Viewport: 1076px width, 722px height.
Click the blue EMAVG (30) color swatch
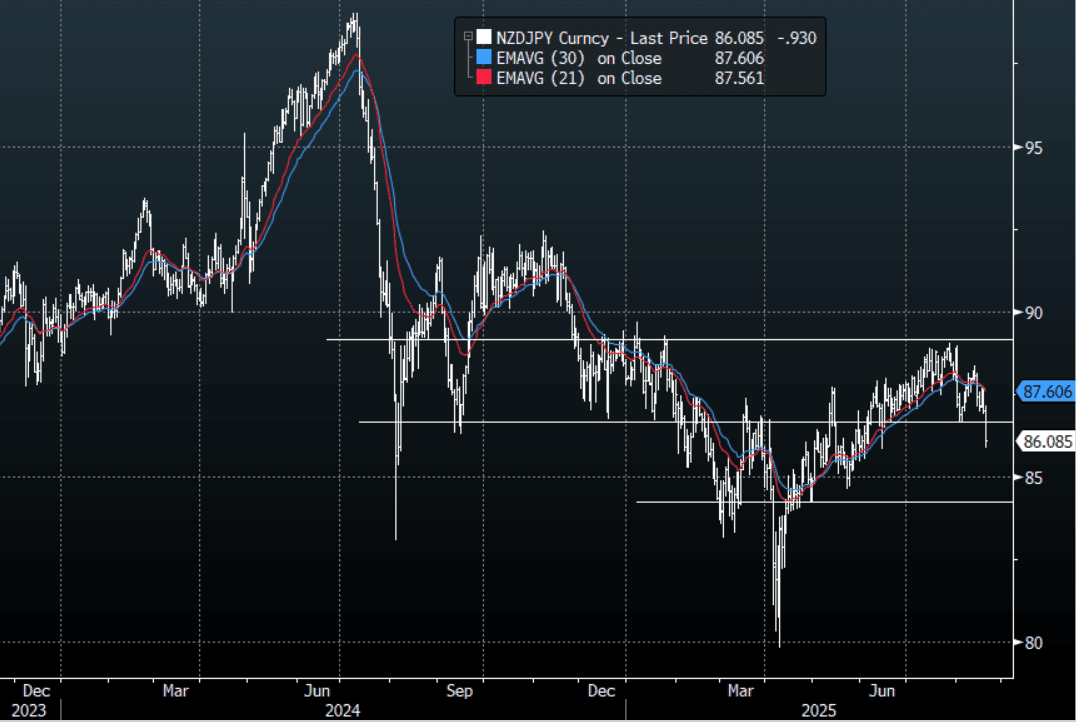(x=484, y=57)
